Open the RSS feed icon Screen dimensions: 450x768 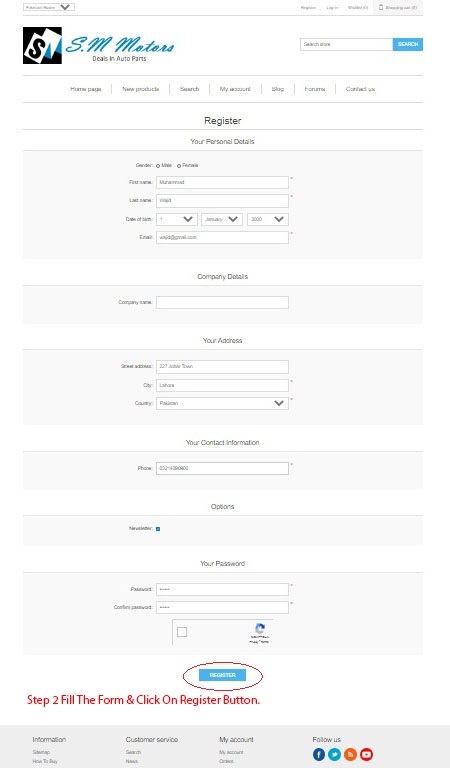coord(351,754)
